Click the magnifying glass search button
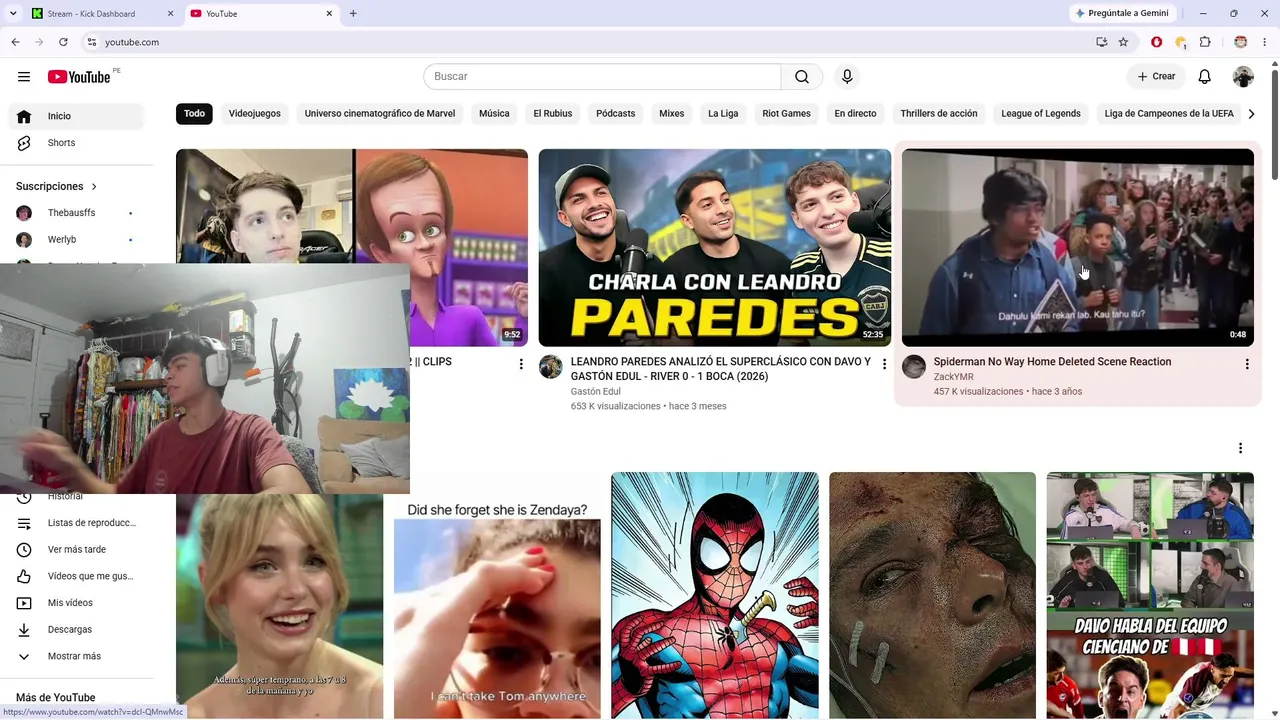Screen dimensions: 1280x720 point(802,77)
